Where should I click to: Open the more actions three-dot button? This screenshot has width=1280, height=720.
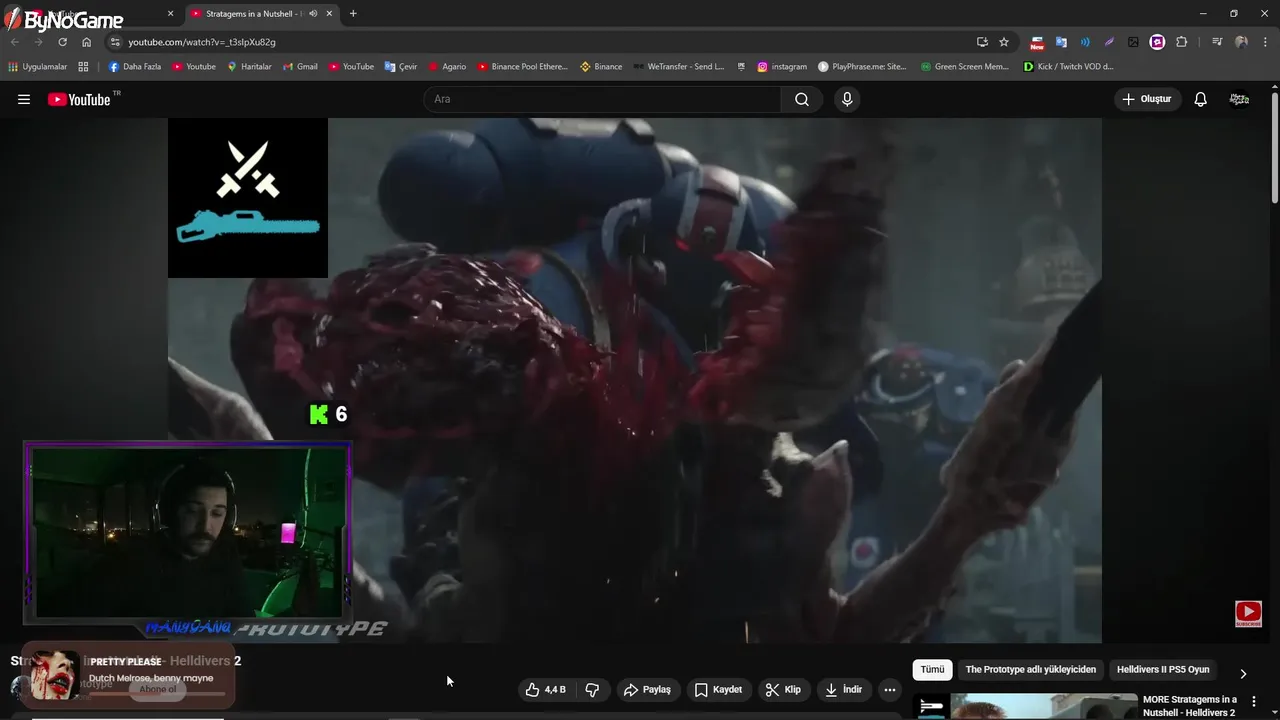coord(889,689)
